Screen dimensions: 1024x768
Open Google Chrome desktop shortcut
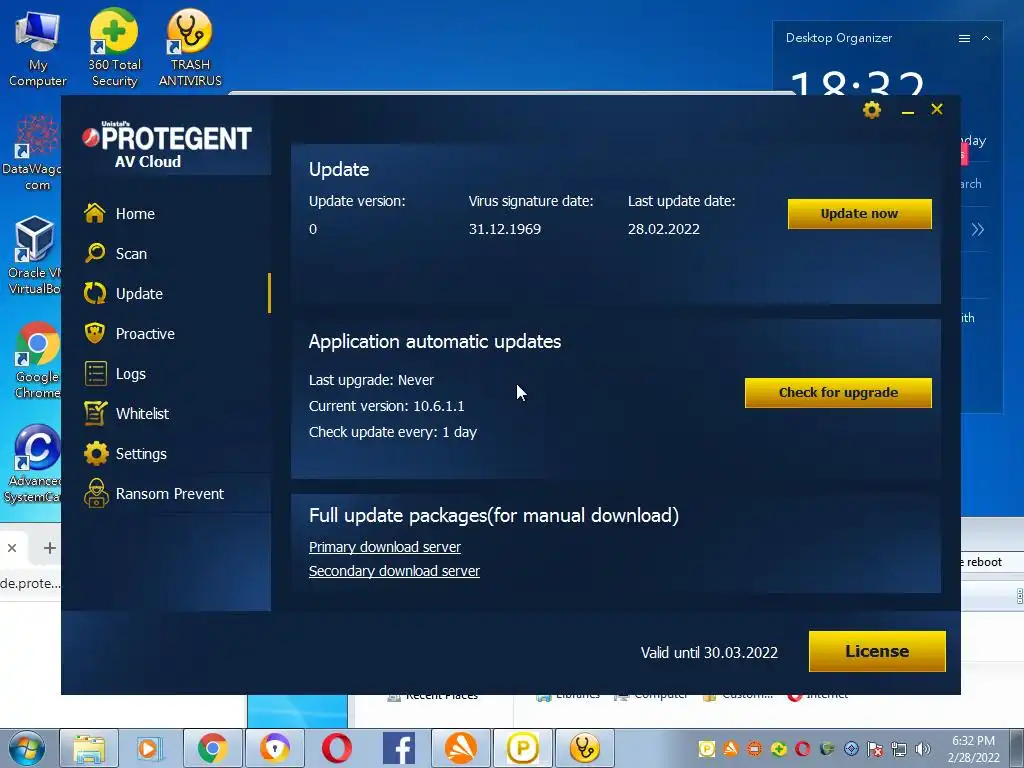[37, 360]
